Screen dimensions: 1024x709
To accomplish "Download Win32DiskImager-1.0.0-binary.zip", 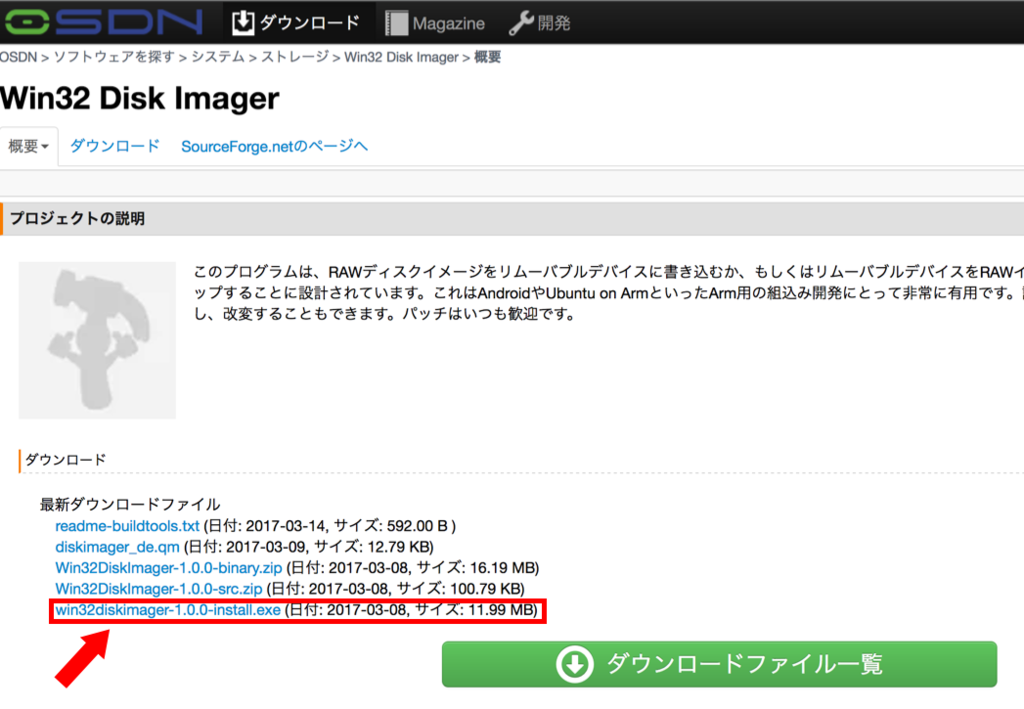I will coord(168,567).
